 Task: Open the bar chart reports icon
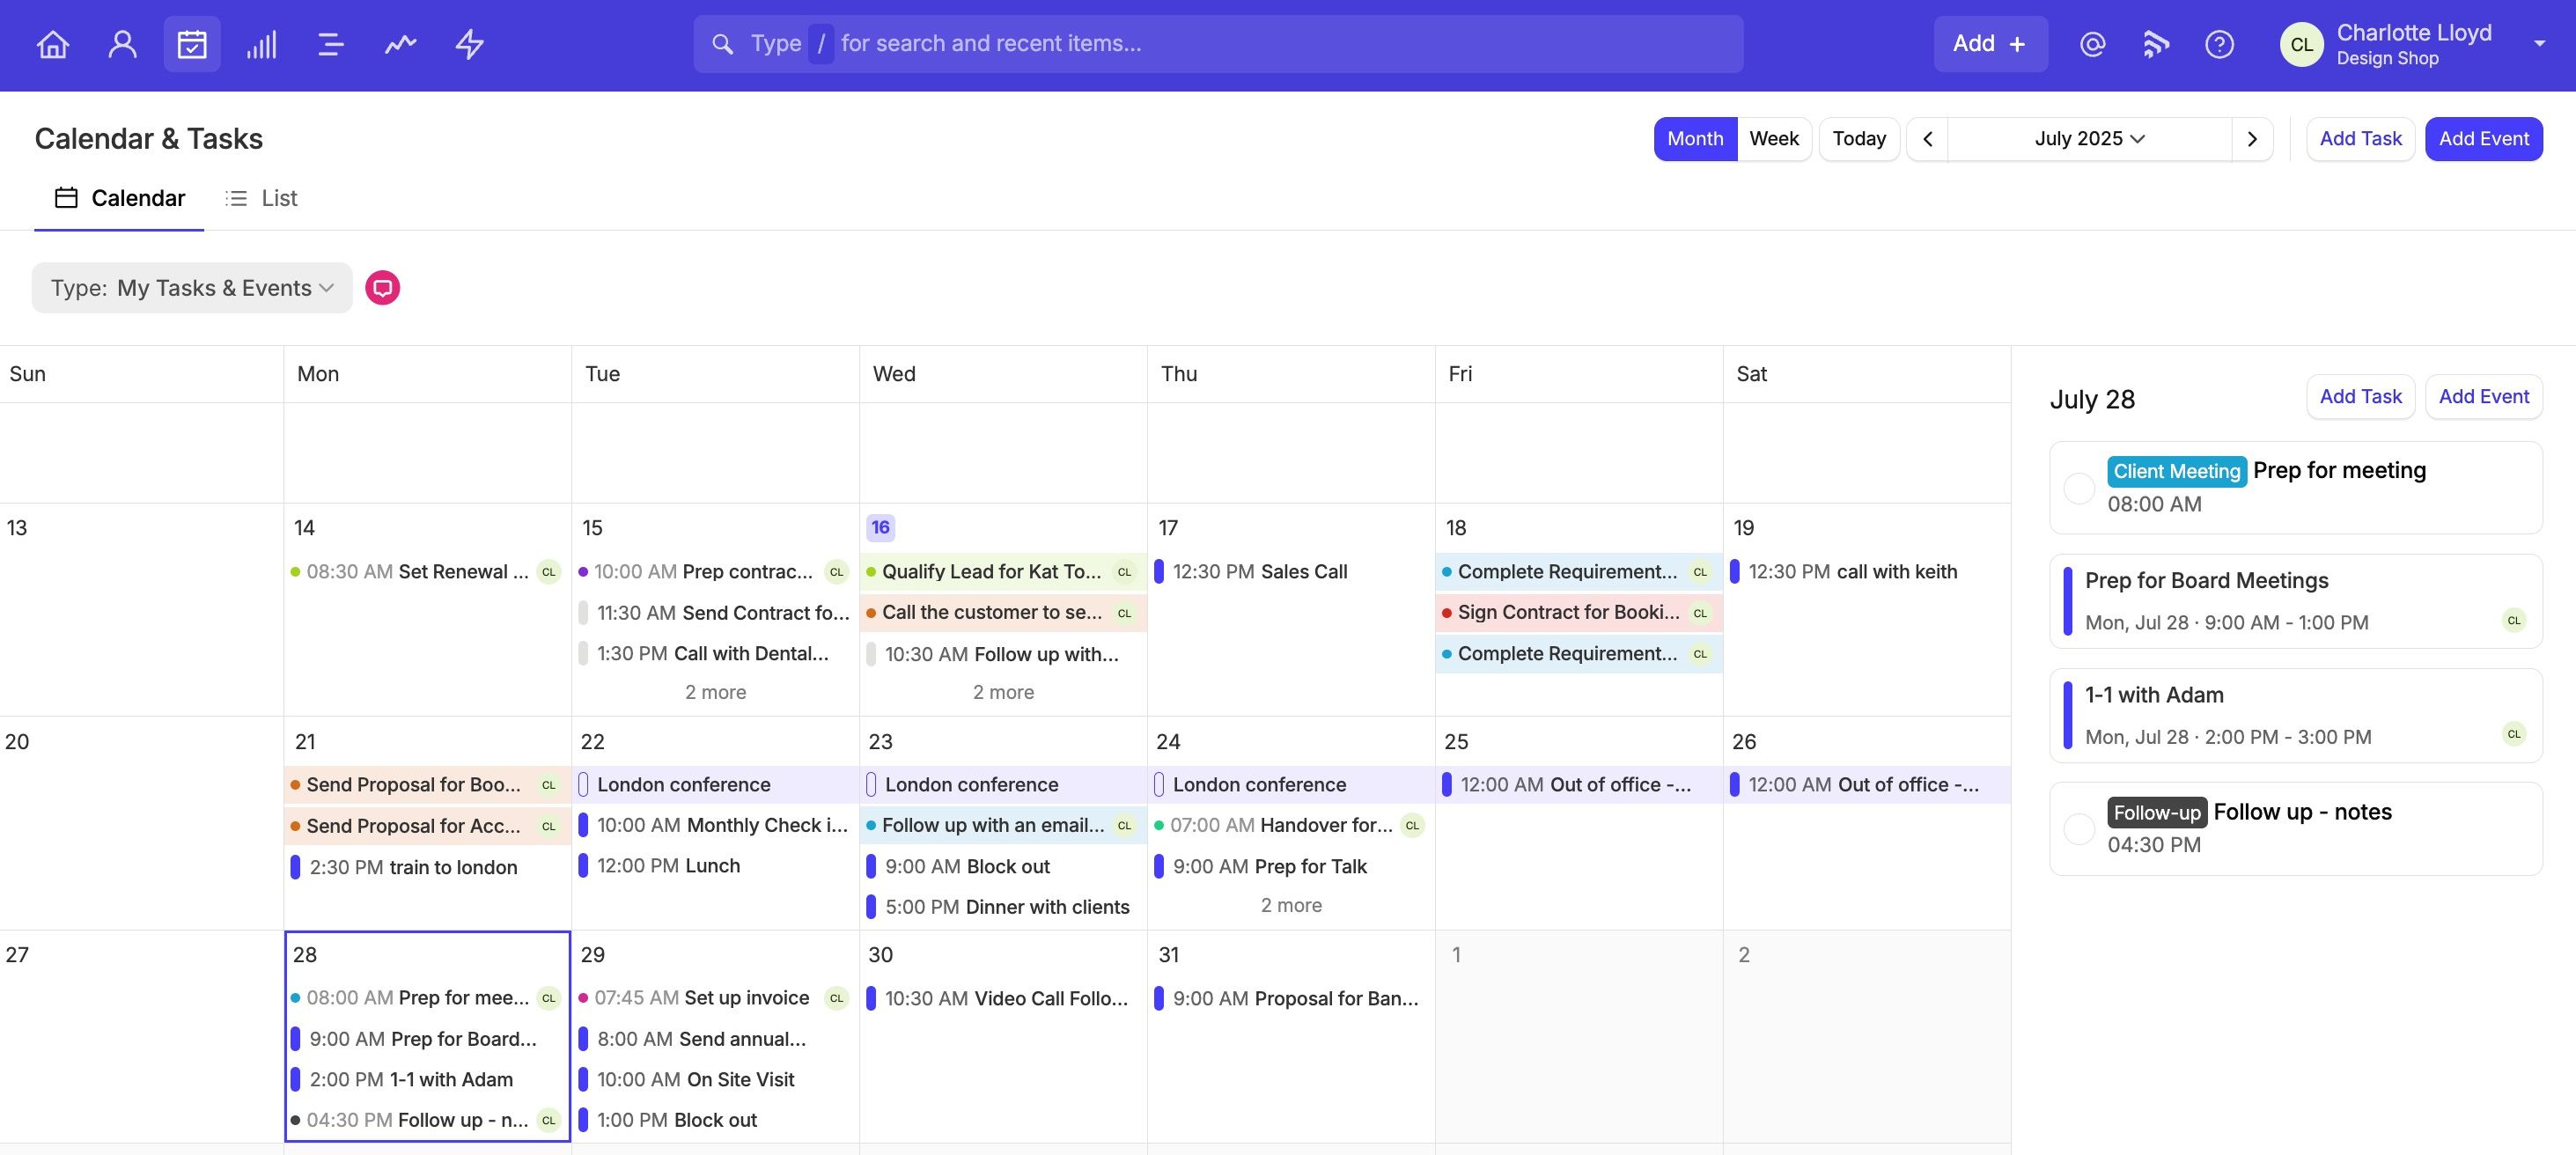coord(261,44)
